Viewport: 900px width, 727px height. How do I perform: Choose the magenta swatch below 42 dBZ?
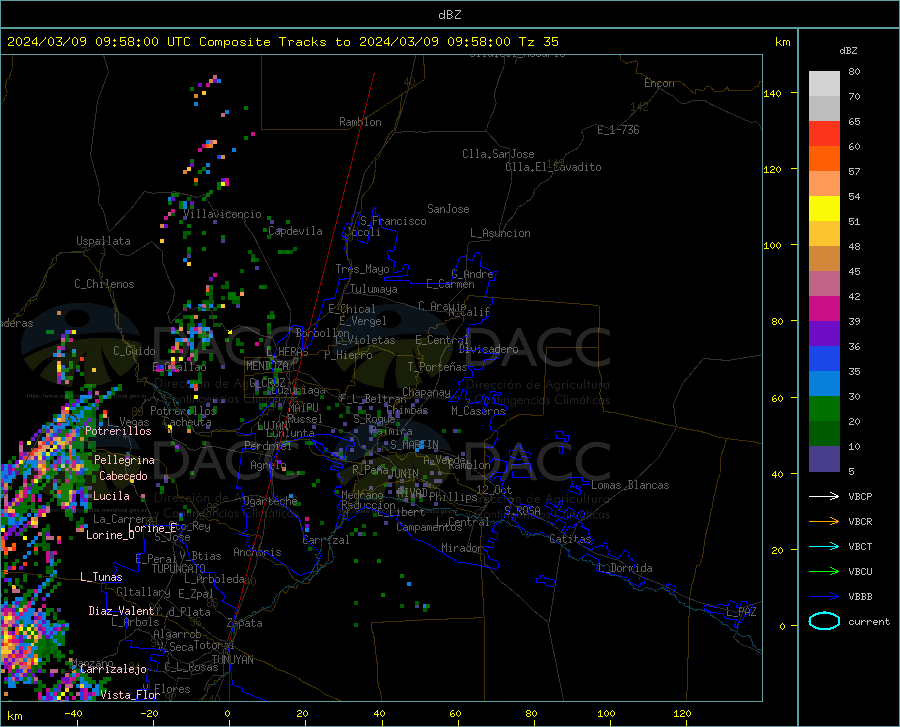point(824,309)
